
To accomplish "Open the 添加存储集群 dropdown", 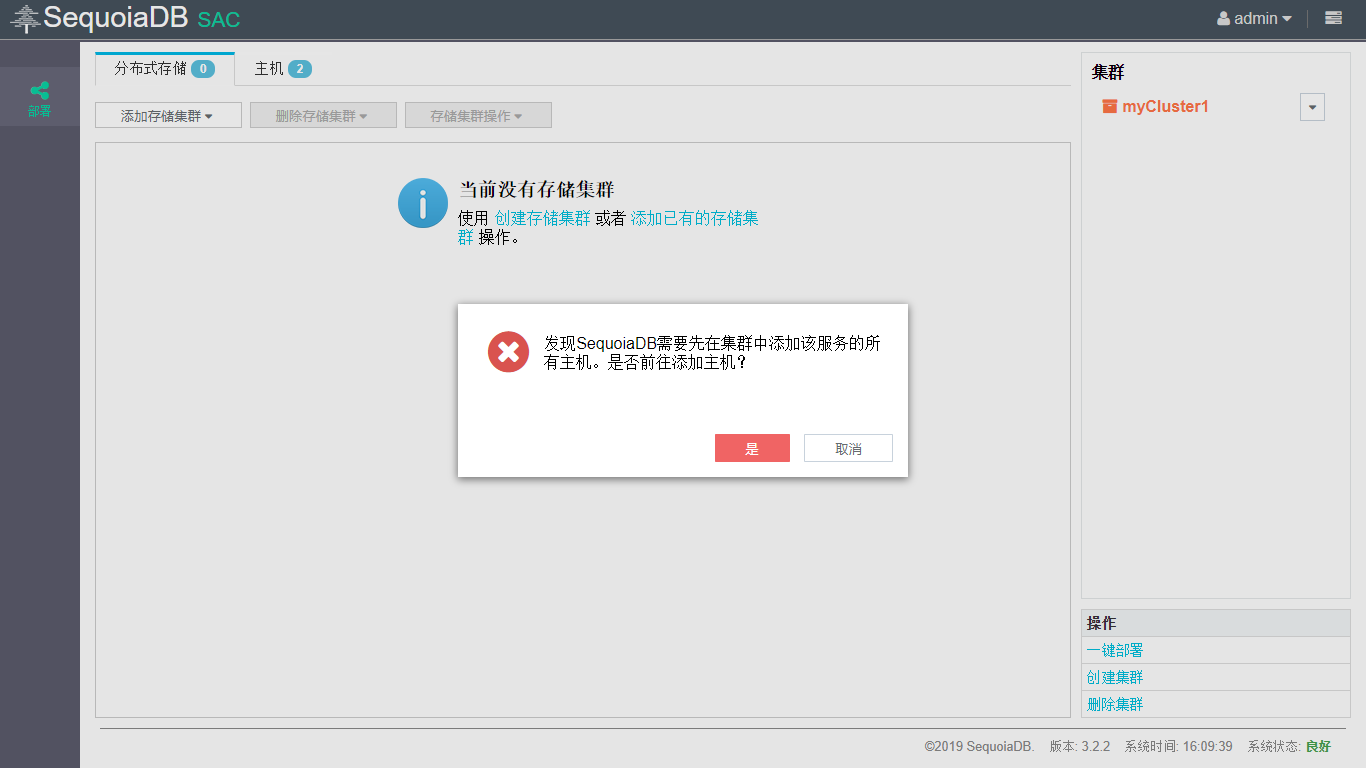I will click(x=168, y=115).
